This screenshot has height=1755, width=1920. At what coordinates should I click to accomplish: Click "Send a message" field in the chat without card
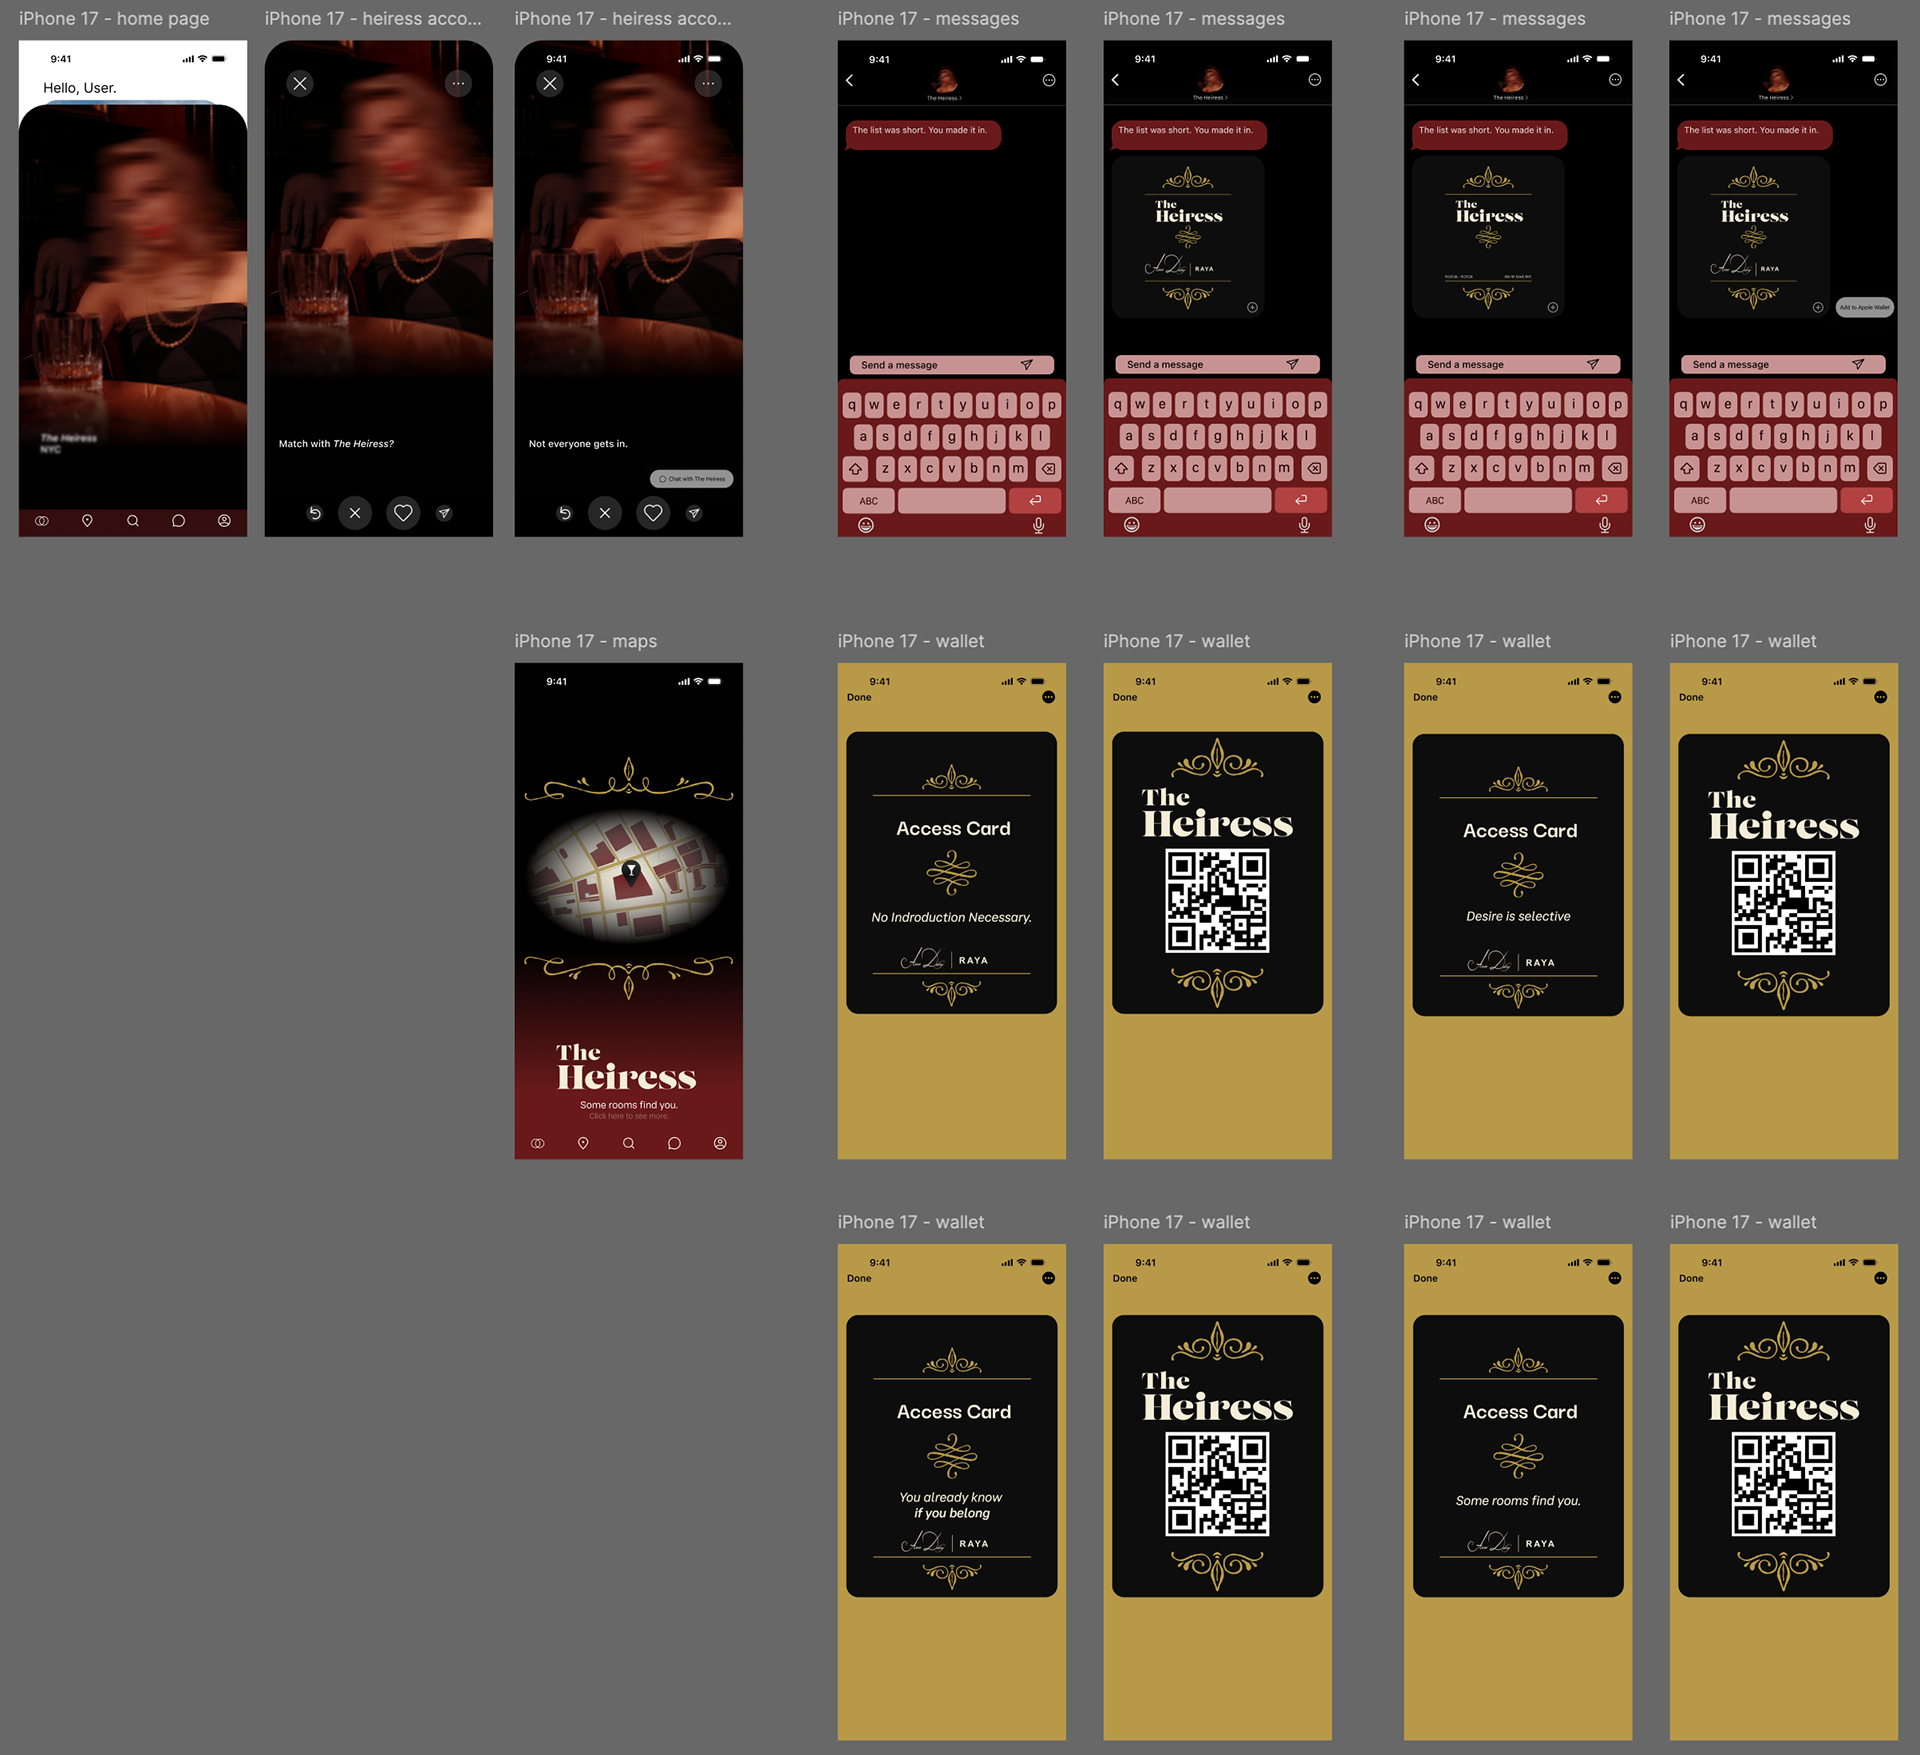[x=952, y=365]
